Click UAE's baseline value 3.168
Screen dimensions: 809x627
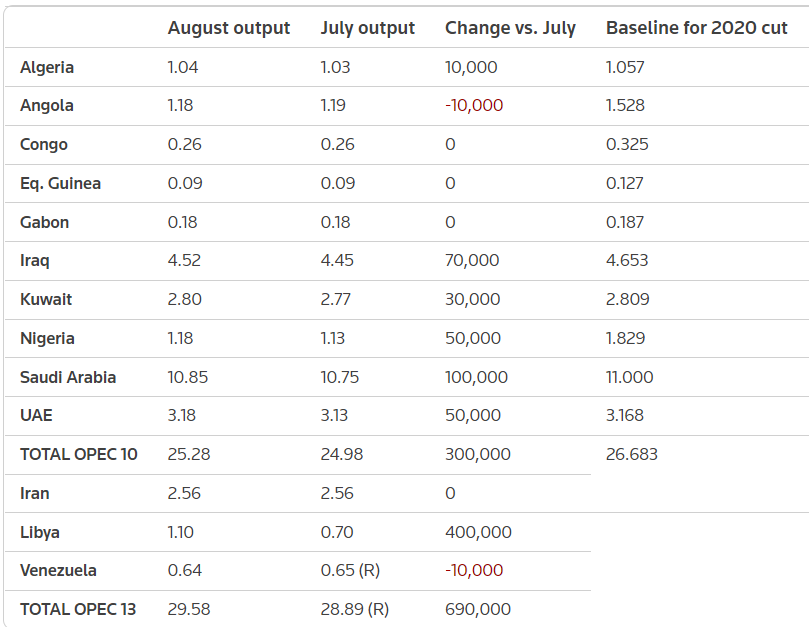tap(625, 415)
